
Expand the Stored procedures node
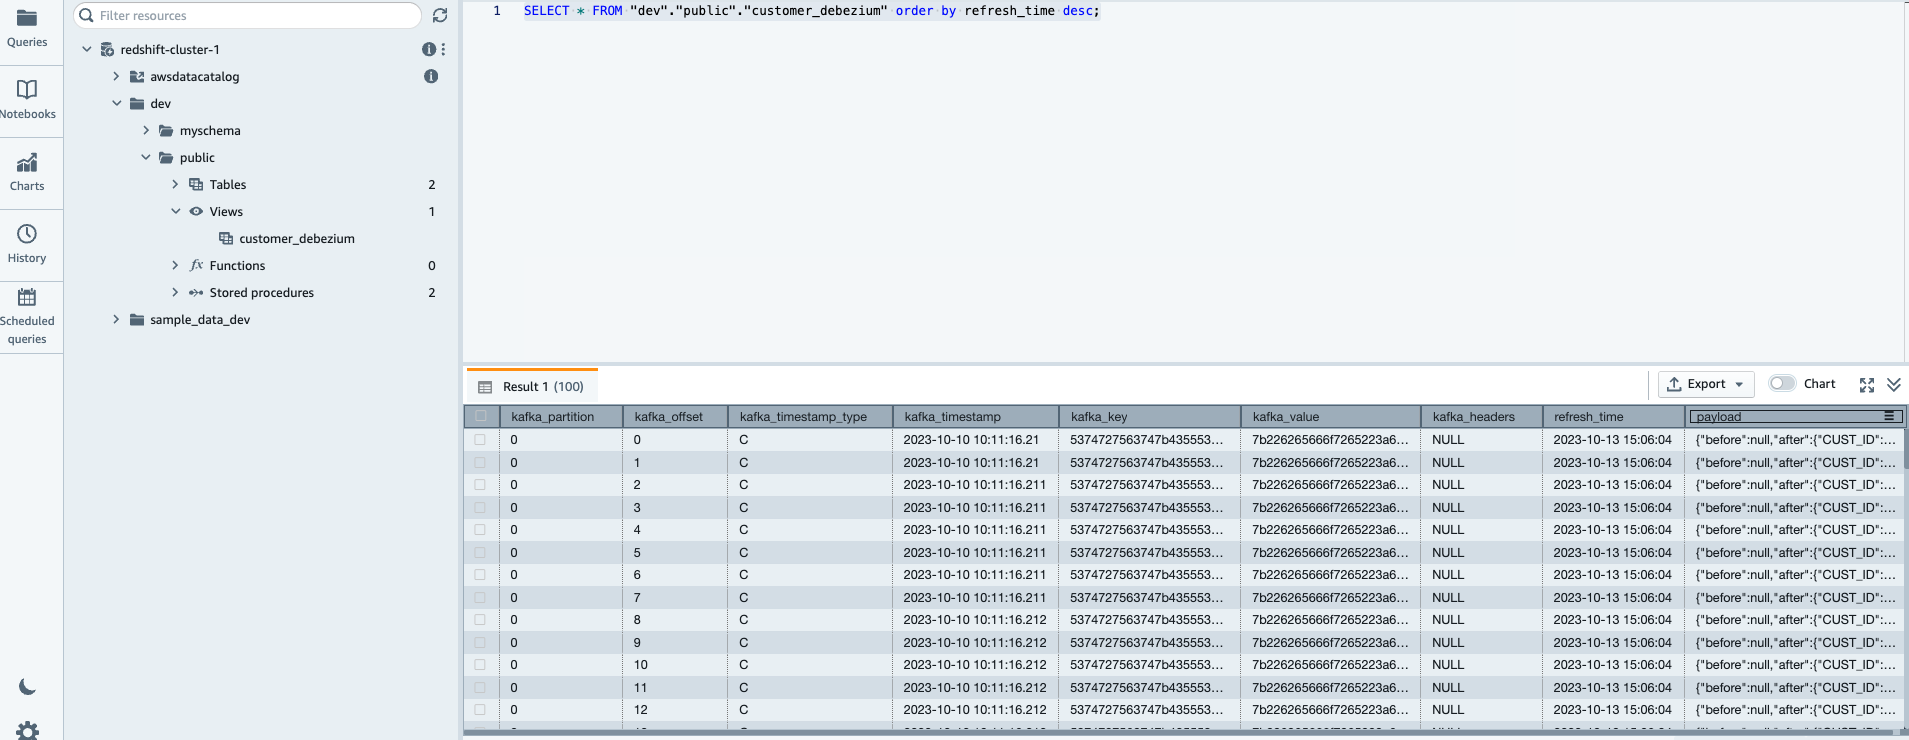click(175, 292)
